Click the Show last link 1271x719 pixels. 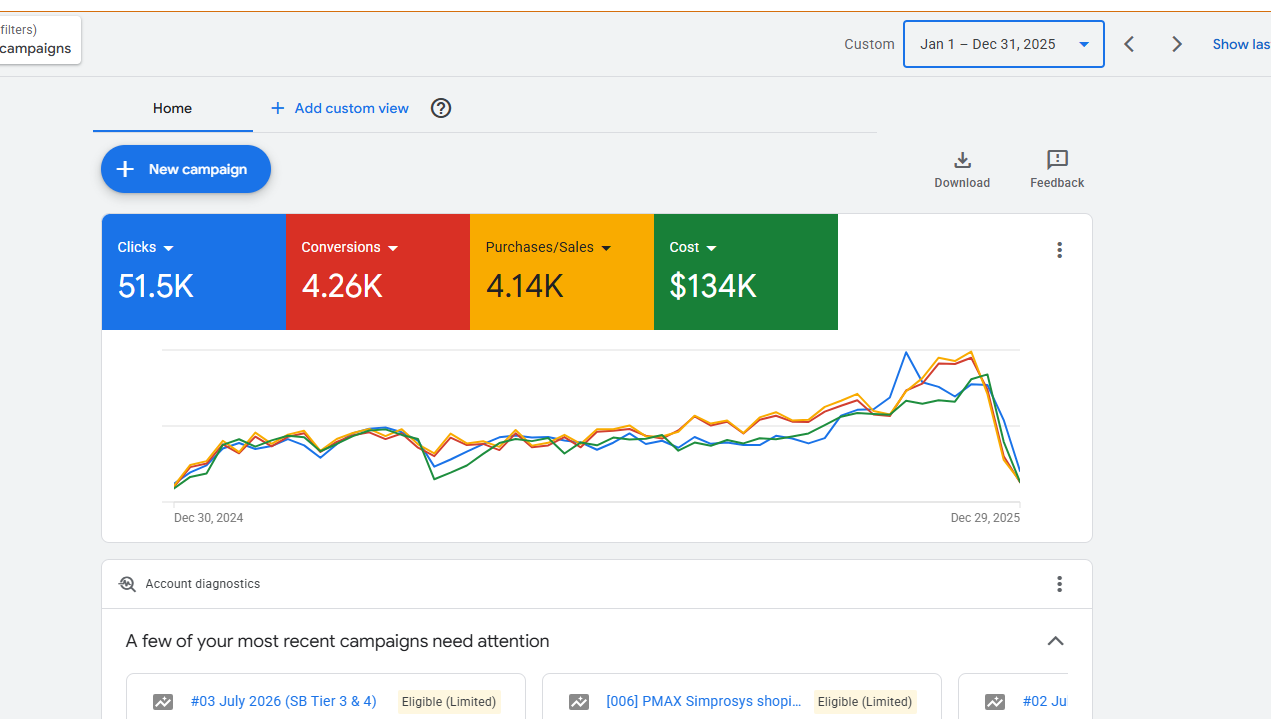(x=1241, y=44)
